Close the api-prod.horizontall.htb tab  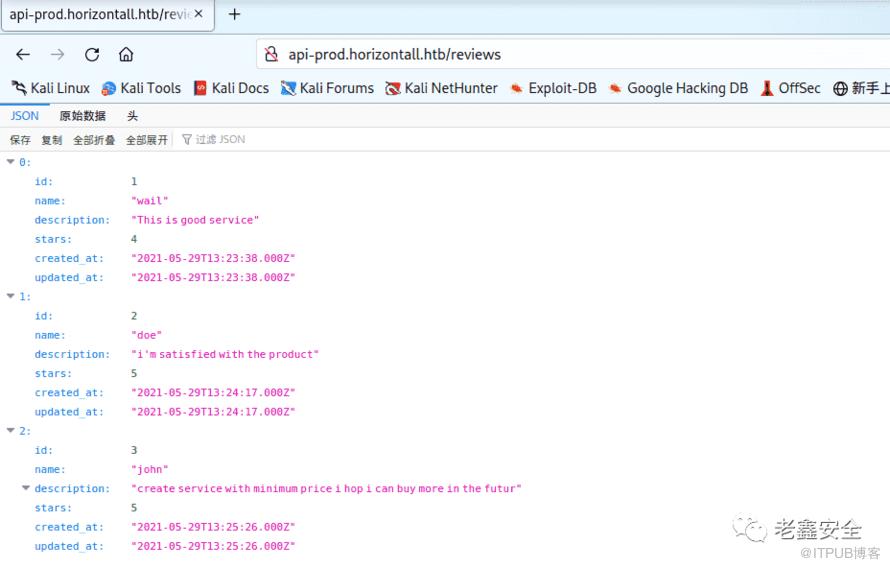pyautogui.click(x=199, y=14)
